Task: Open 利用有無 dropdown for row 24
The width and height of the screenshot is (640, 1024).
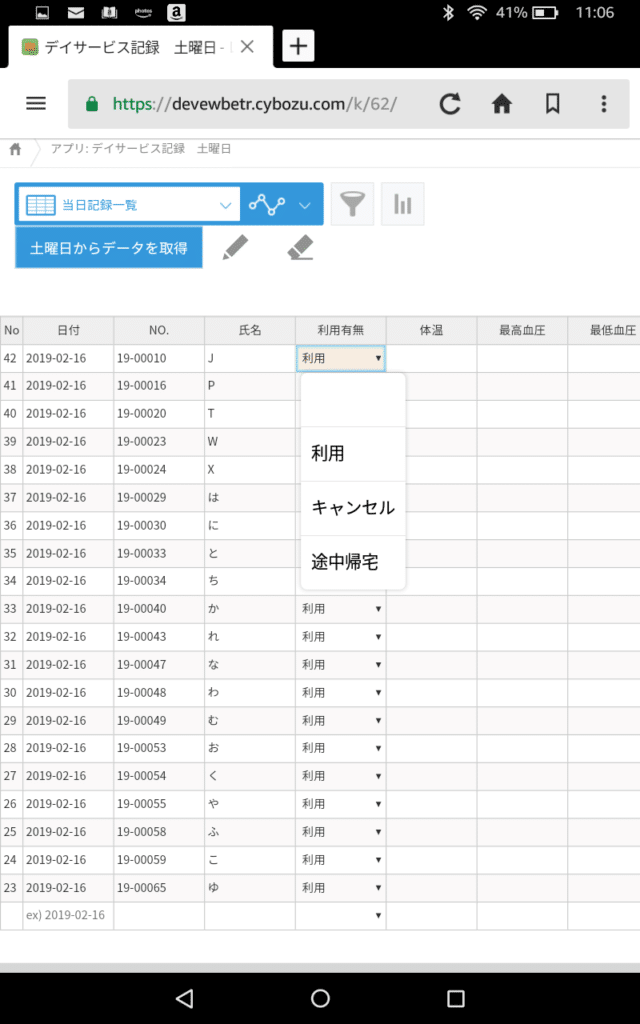Action: (341, 860)
